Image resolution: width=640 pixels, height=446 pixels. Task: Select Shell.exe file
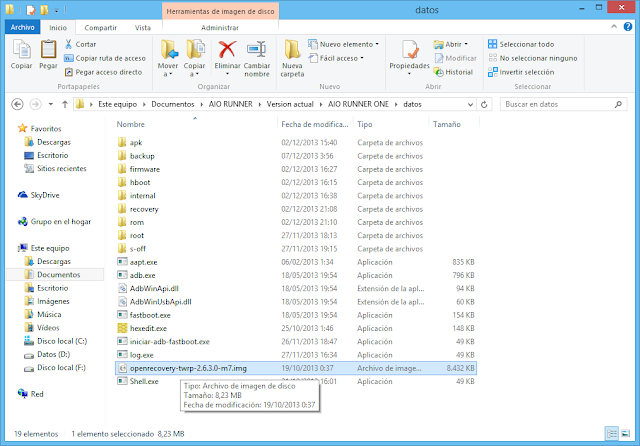click(x=138, y=382)
